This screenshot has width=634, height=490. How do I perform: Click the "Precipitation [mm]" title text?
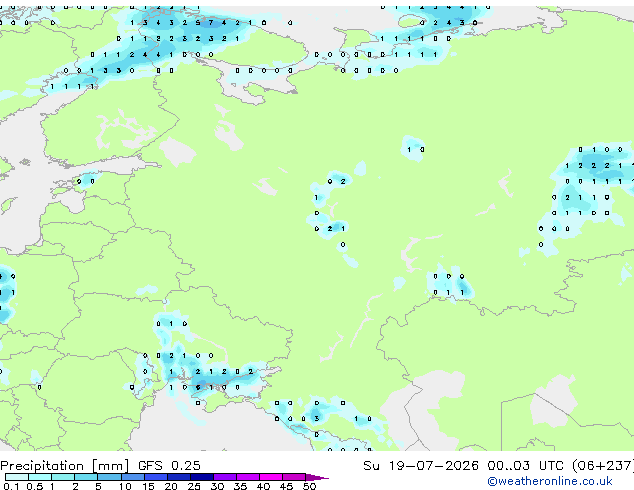pyautogui.click(x=65, y=466)
